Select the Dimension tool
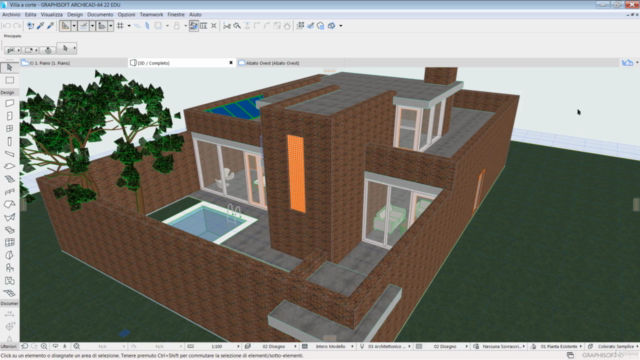640x360 pixels. (9, 314)
